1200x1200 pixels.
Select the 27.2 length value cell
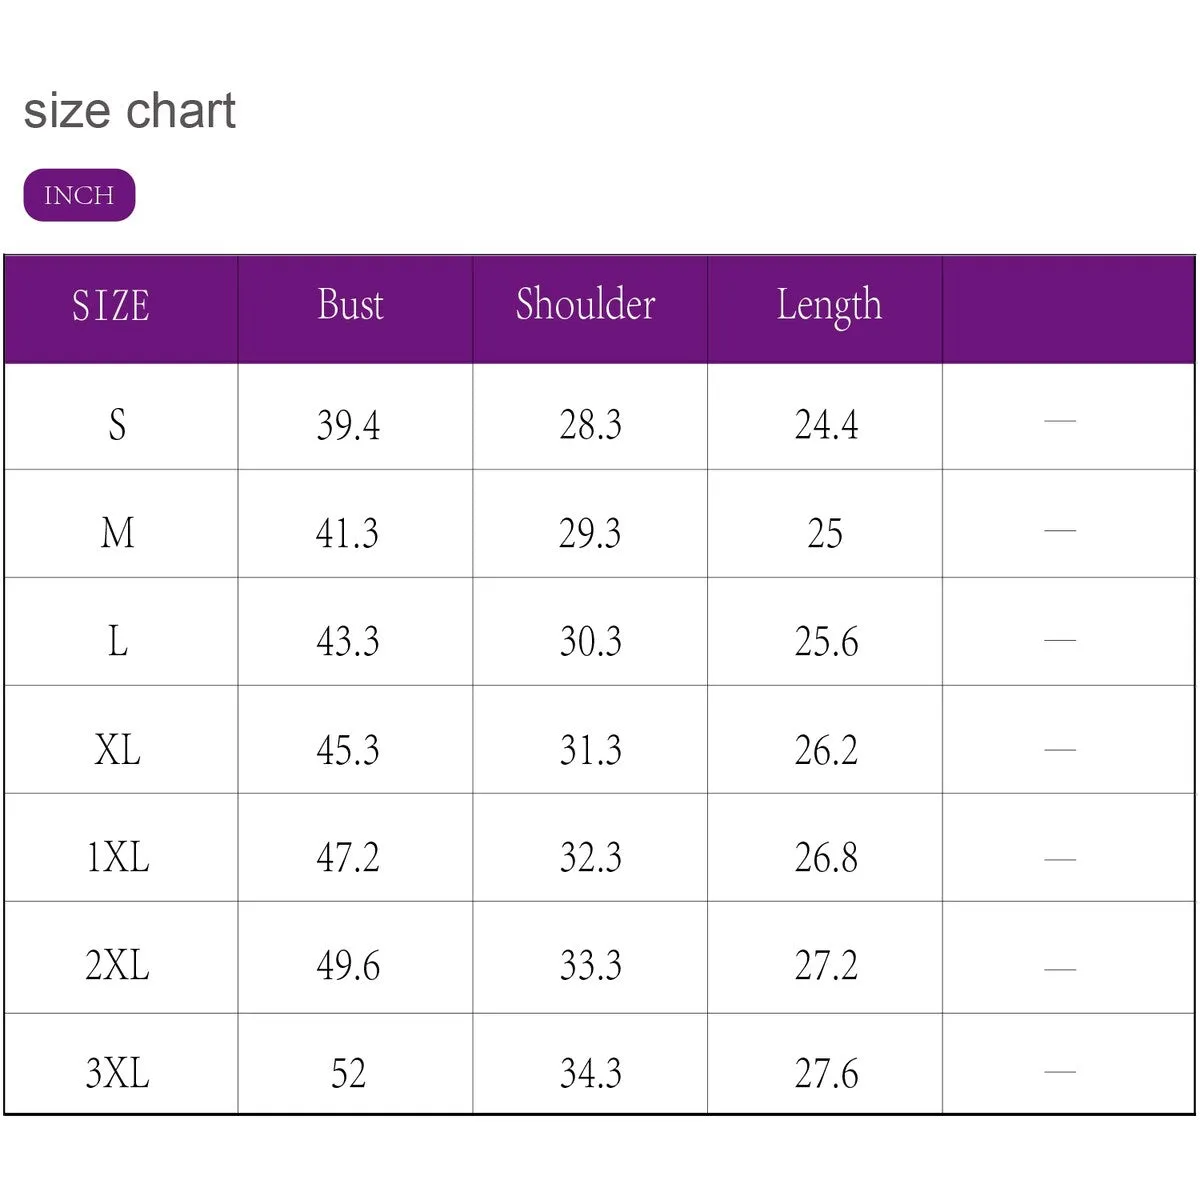pyautogui.click(x=826, y=965)
